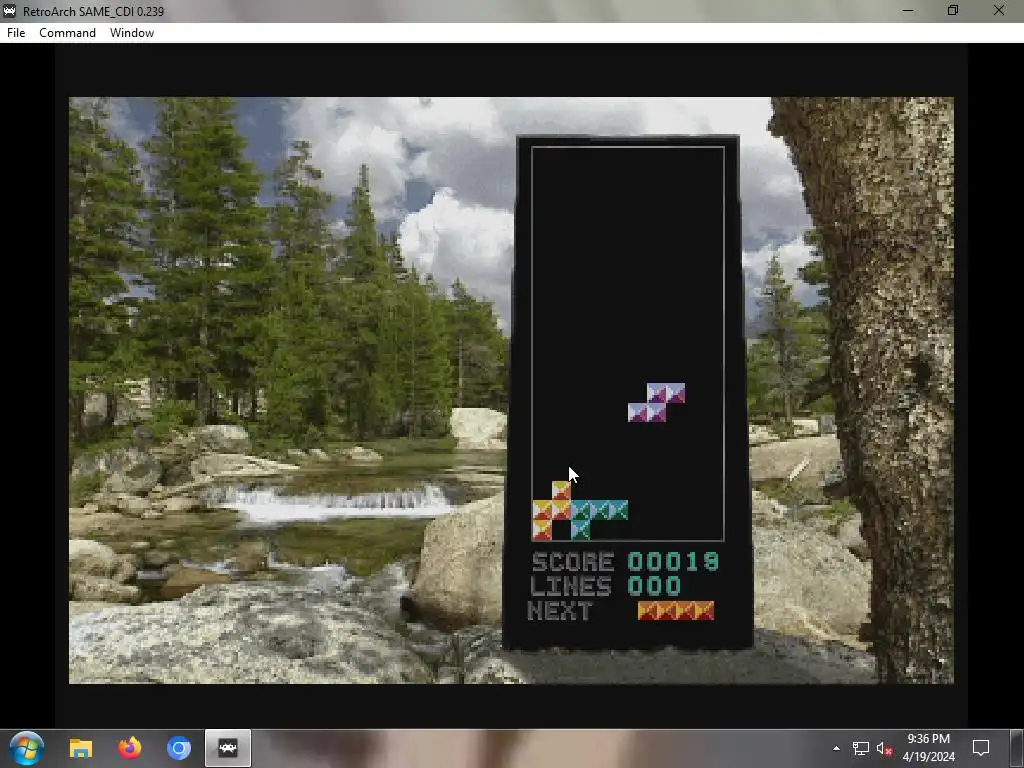Open the notification center icon
Screen dimensions: 1024x768
[x=980, y=748]
